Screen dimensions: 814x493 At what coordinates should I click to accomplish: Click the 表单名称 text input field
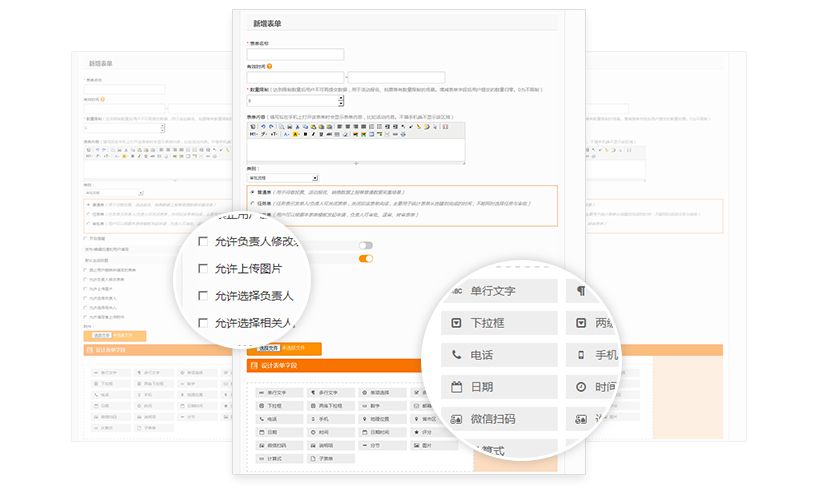pyautogui.click(x=295, y=55)
